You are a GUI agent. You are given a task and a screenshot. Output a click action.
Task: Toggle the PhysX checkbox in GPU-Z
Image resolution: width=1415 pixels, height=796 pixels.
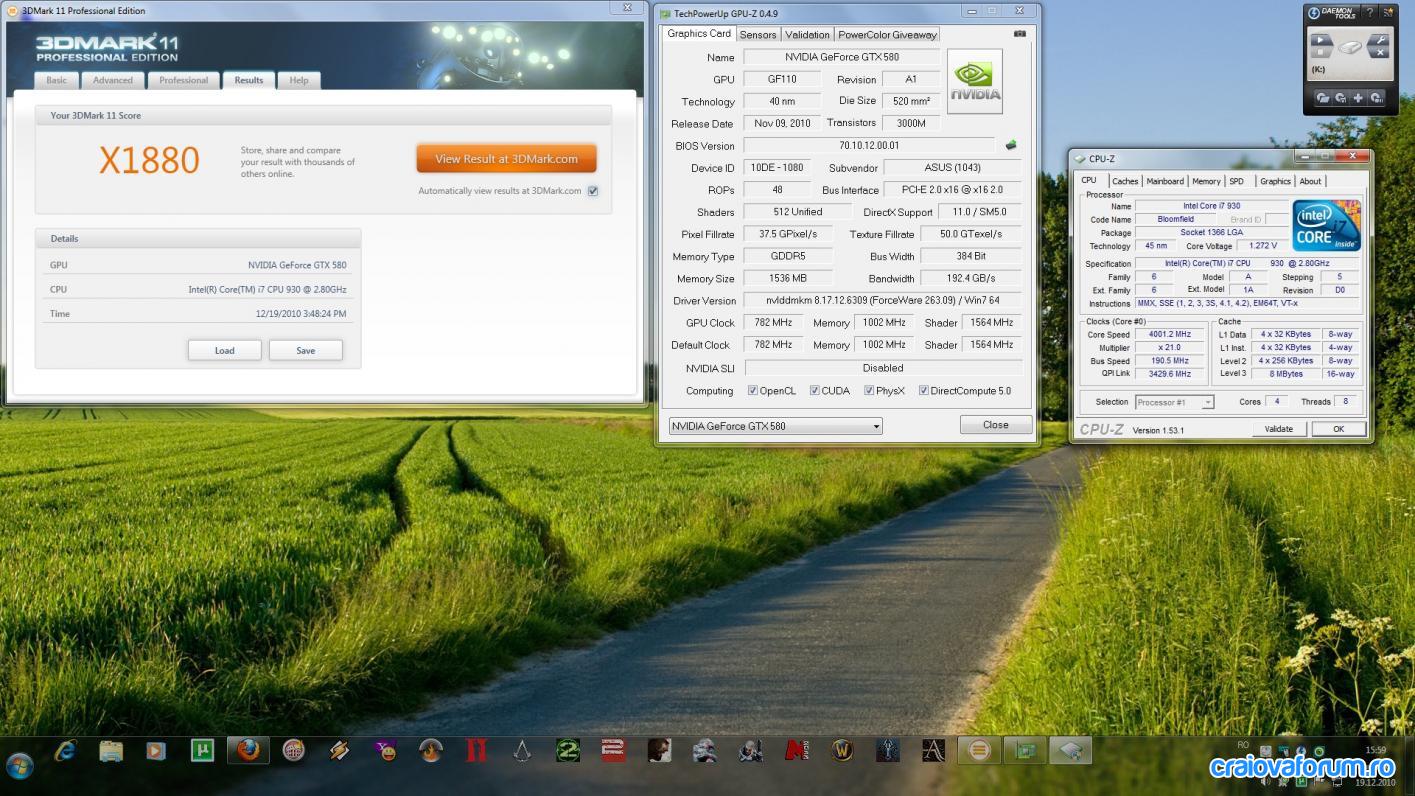(x=869, y=391)
